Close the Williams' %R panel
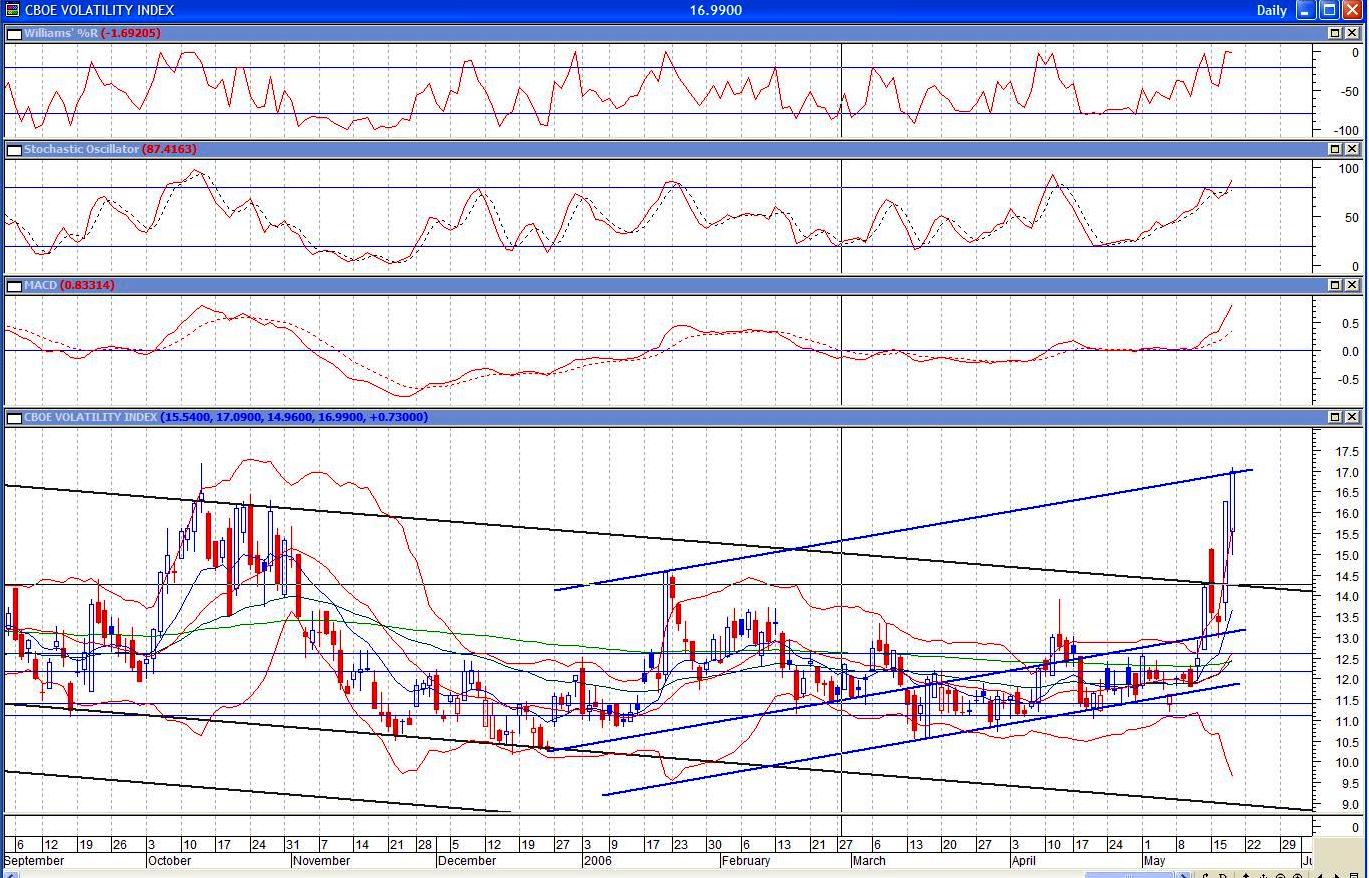1369x878 pixels. [1352, 34]
